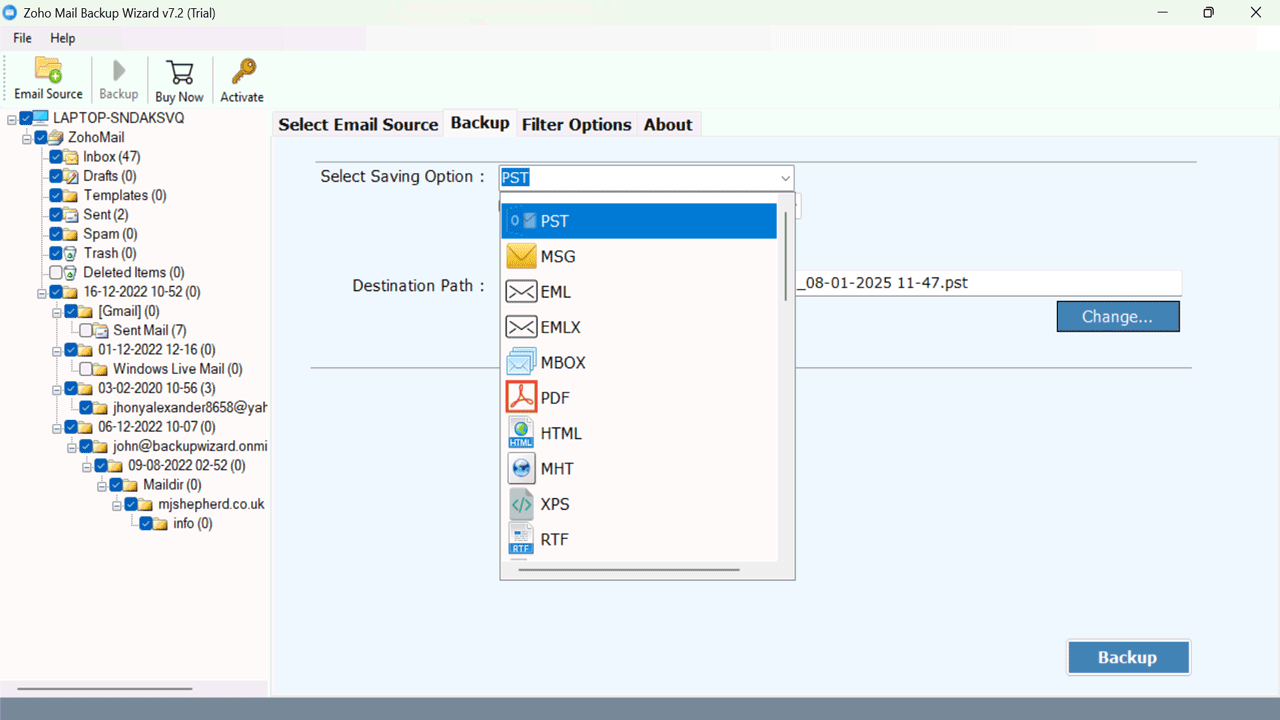Switch to the About tab
The width and height of the screenshot is (1280, 720).
pos(668,124)
